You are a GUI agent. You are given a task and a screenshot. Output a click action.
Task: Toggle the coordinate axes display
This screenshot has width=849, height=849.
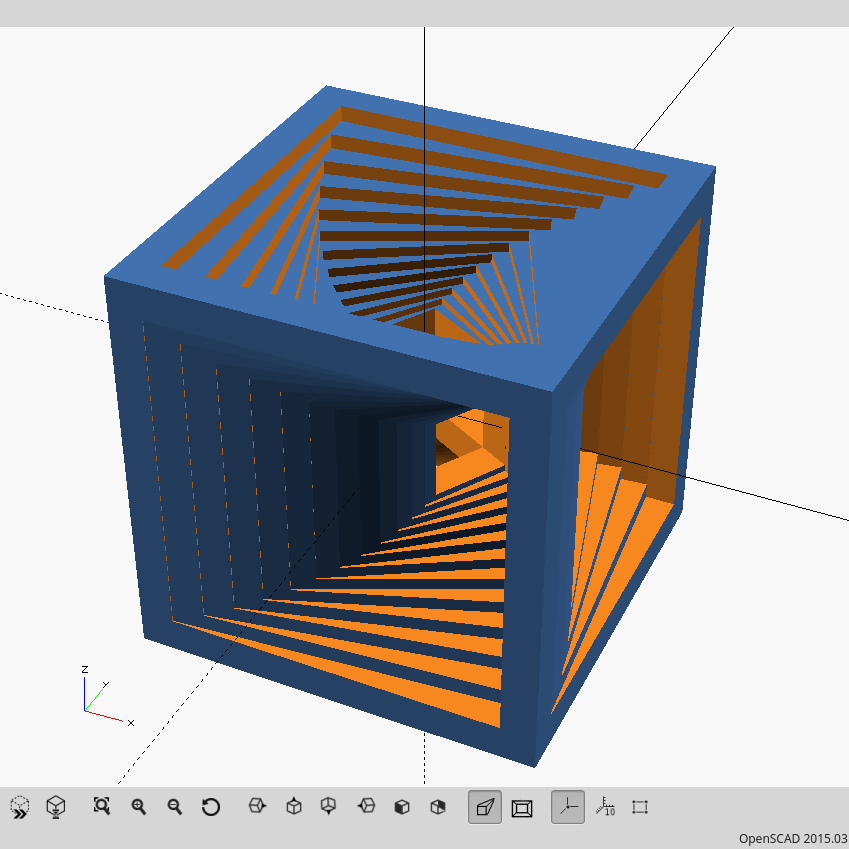567,807
